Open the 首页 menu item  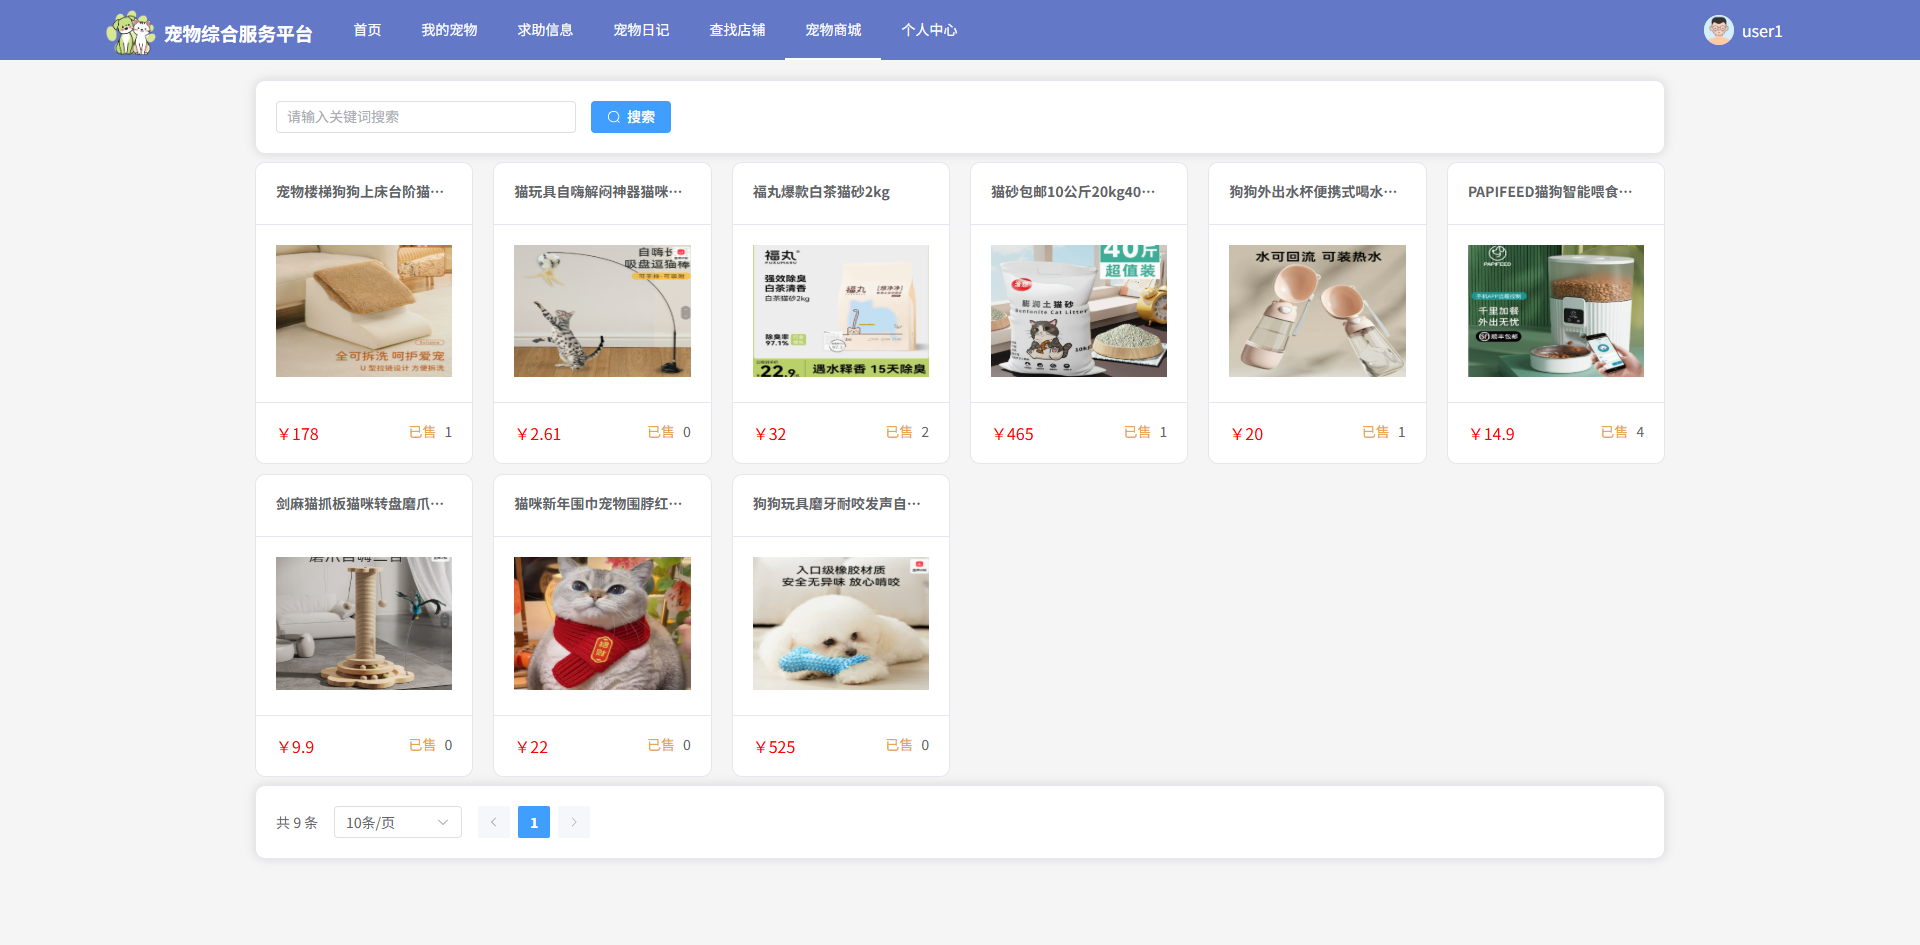pos(367,30)
